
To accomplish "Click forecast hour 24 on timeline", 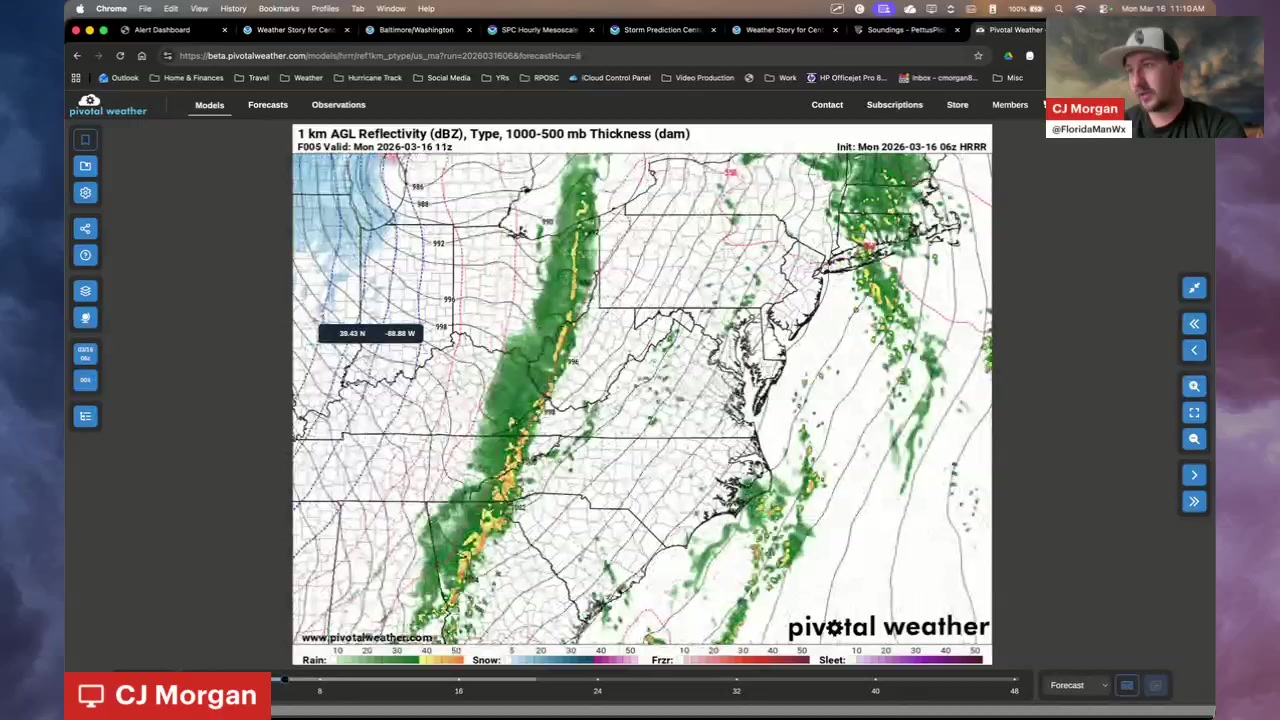I will pos(597,690).
